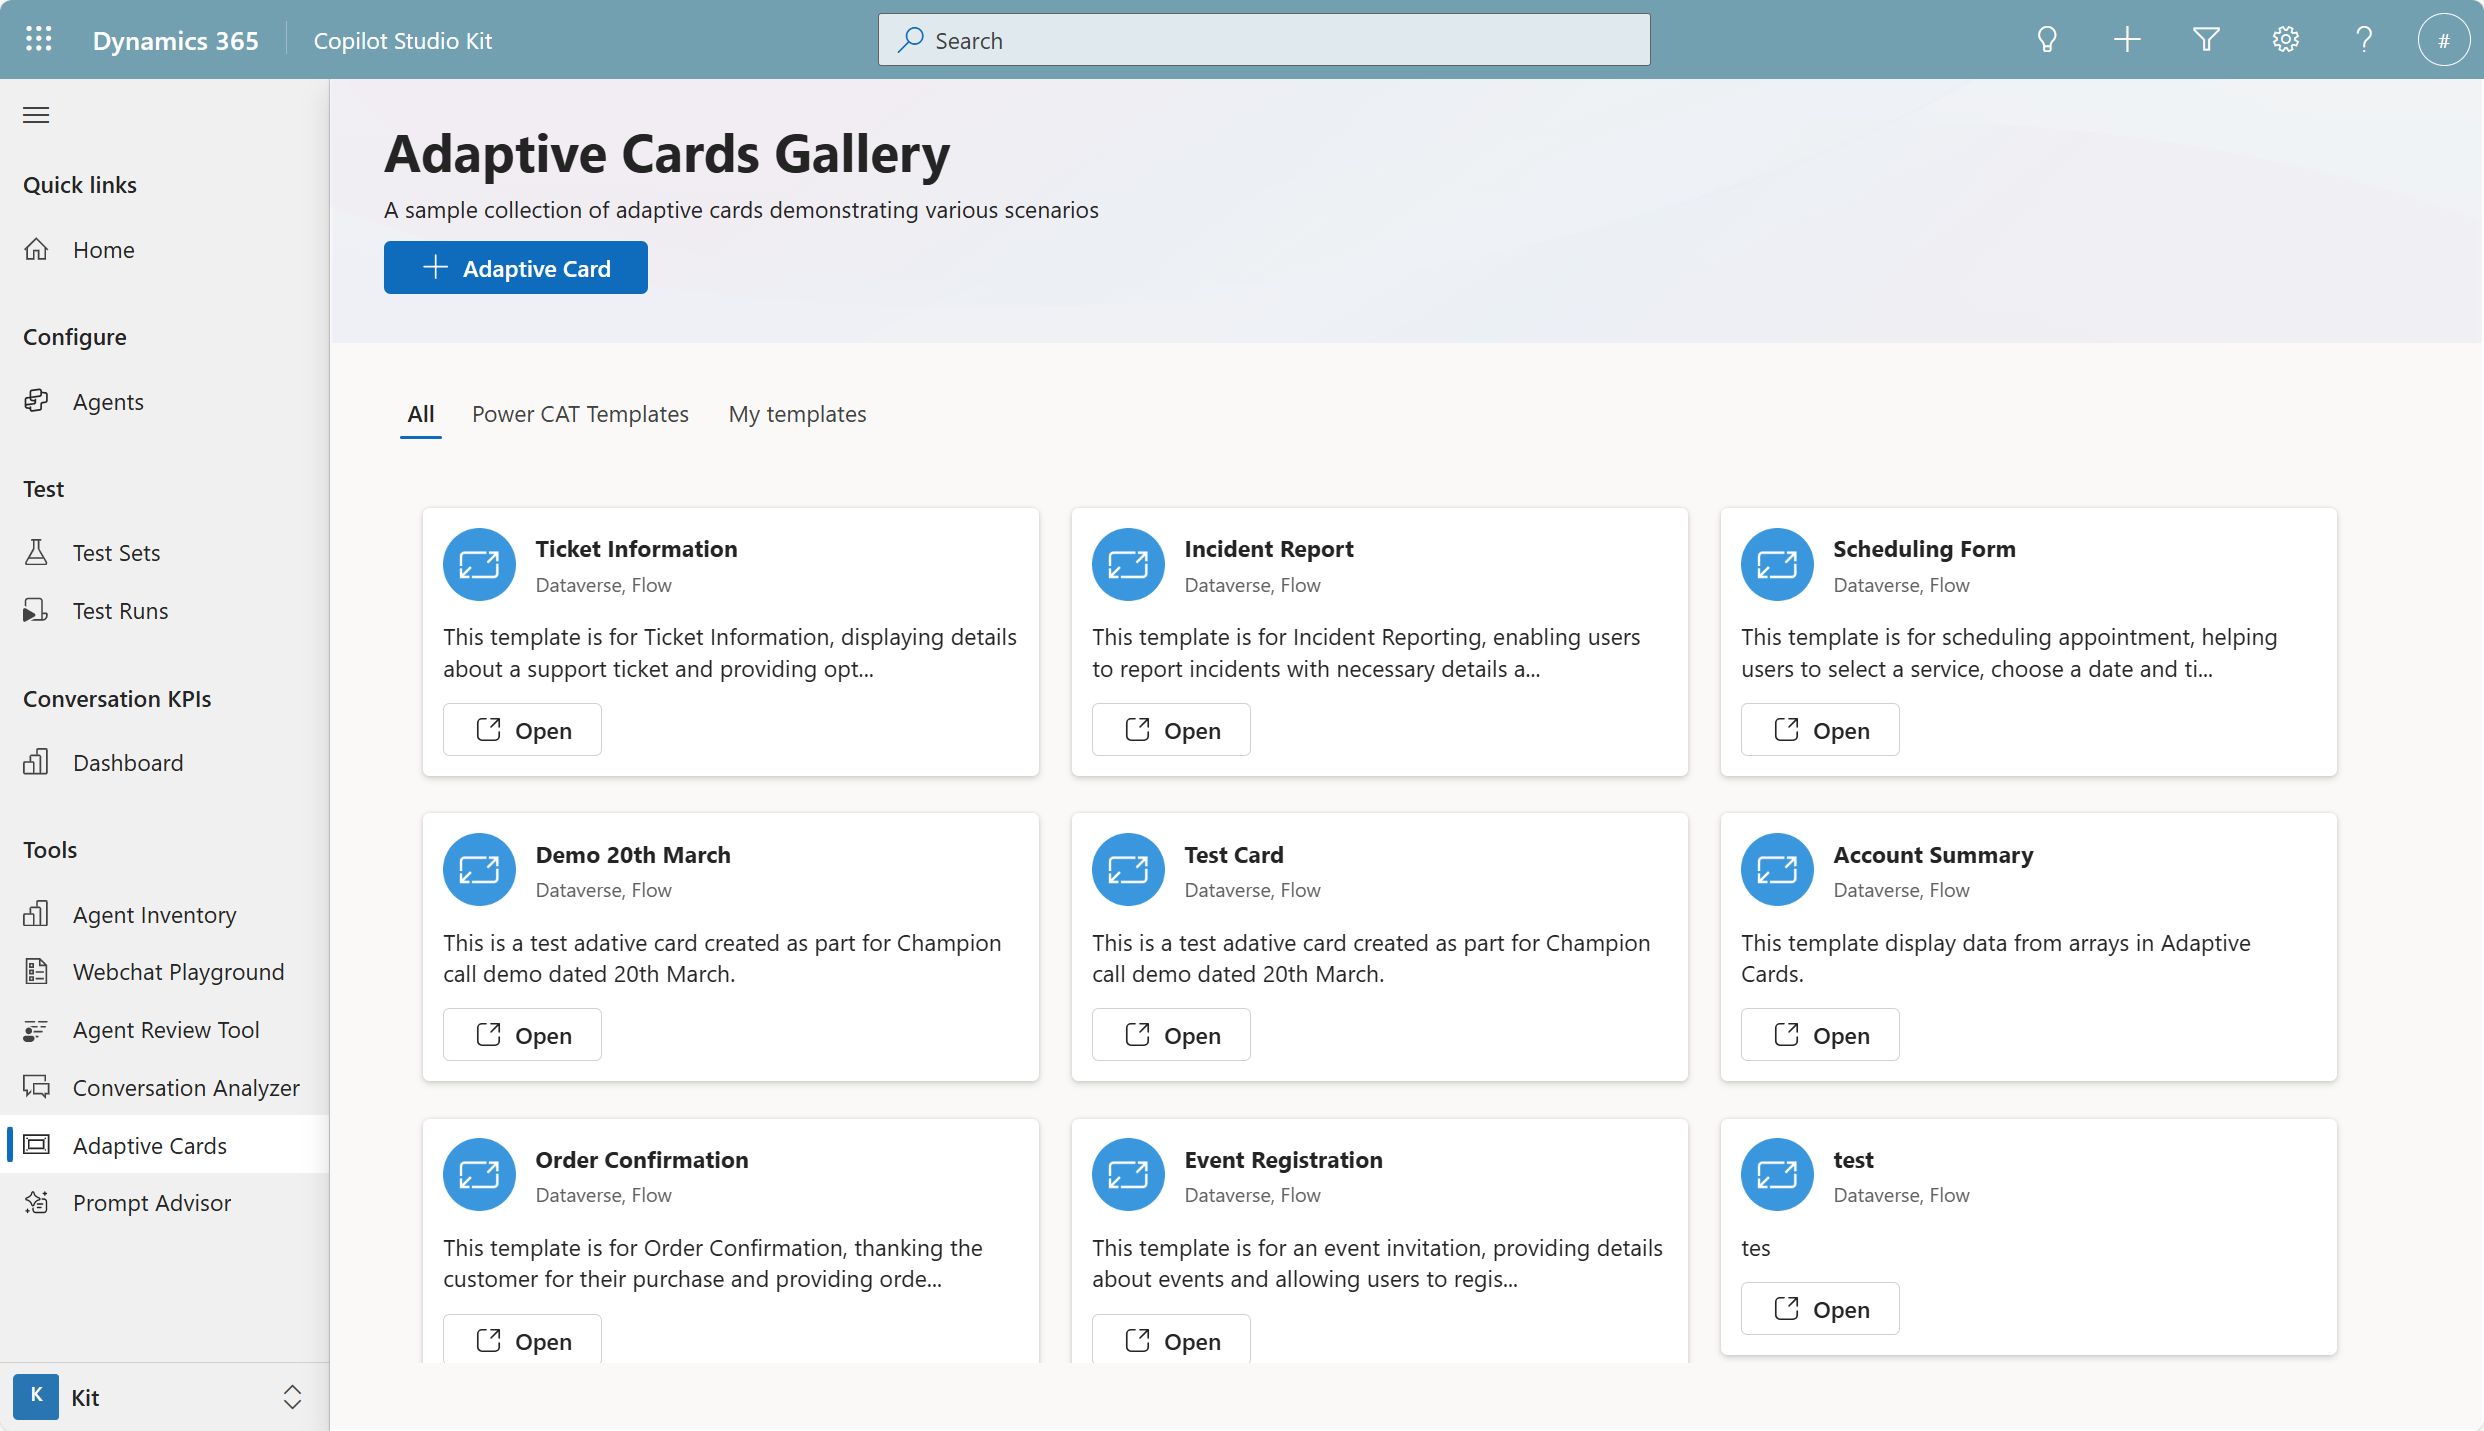Open the app launcher waffle icon

click(38, 40)
